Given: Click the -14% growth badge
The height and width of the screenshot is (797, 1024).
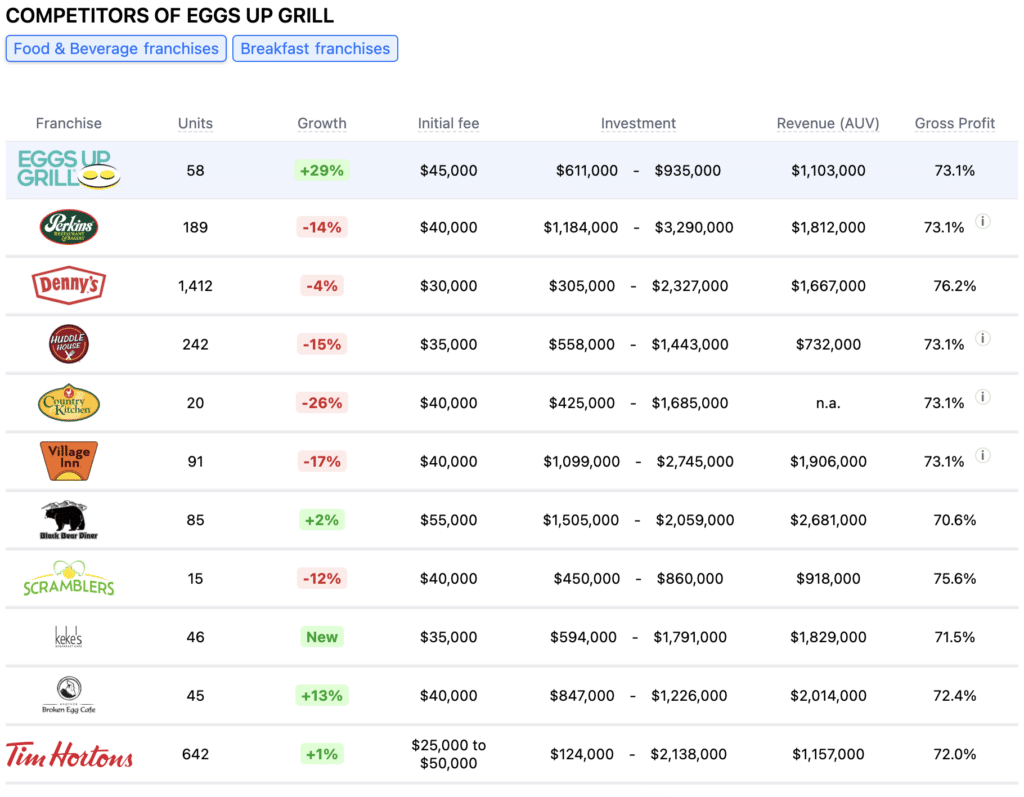Looking at the screenshot, I should [x=322, y=227].
